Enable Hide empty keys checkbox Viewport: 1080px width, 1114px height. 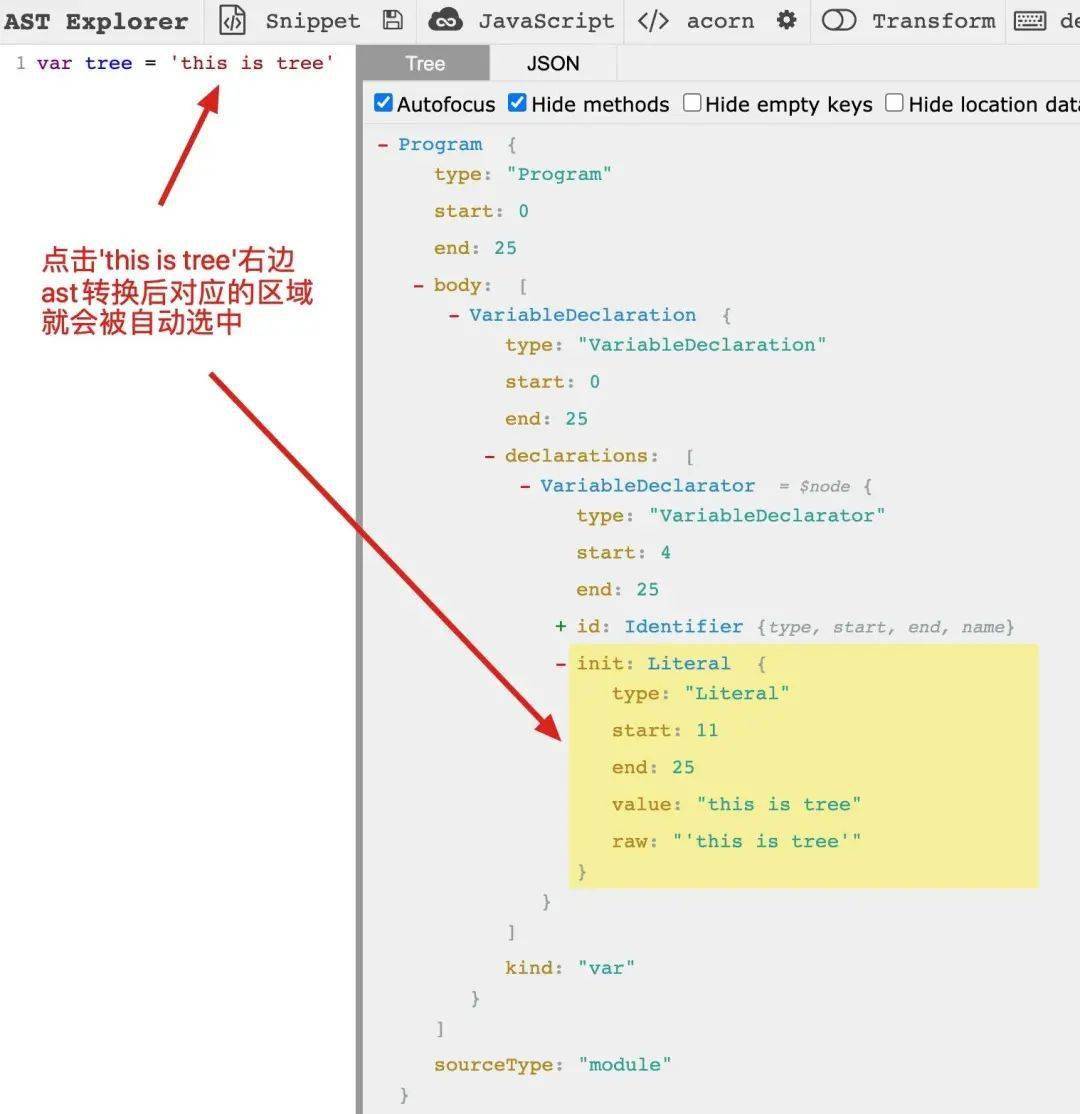pos(692,103)
